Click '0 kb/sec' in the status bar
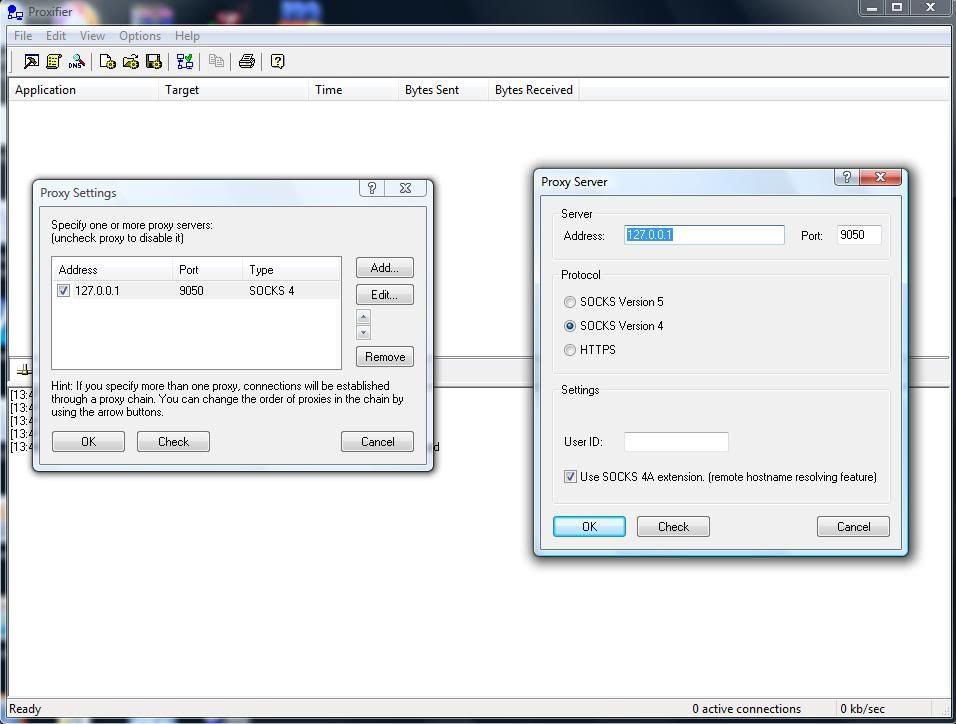Image resolution: width=956 pixels, height=724 pixels. [x=862, y=709]
